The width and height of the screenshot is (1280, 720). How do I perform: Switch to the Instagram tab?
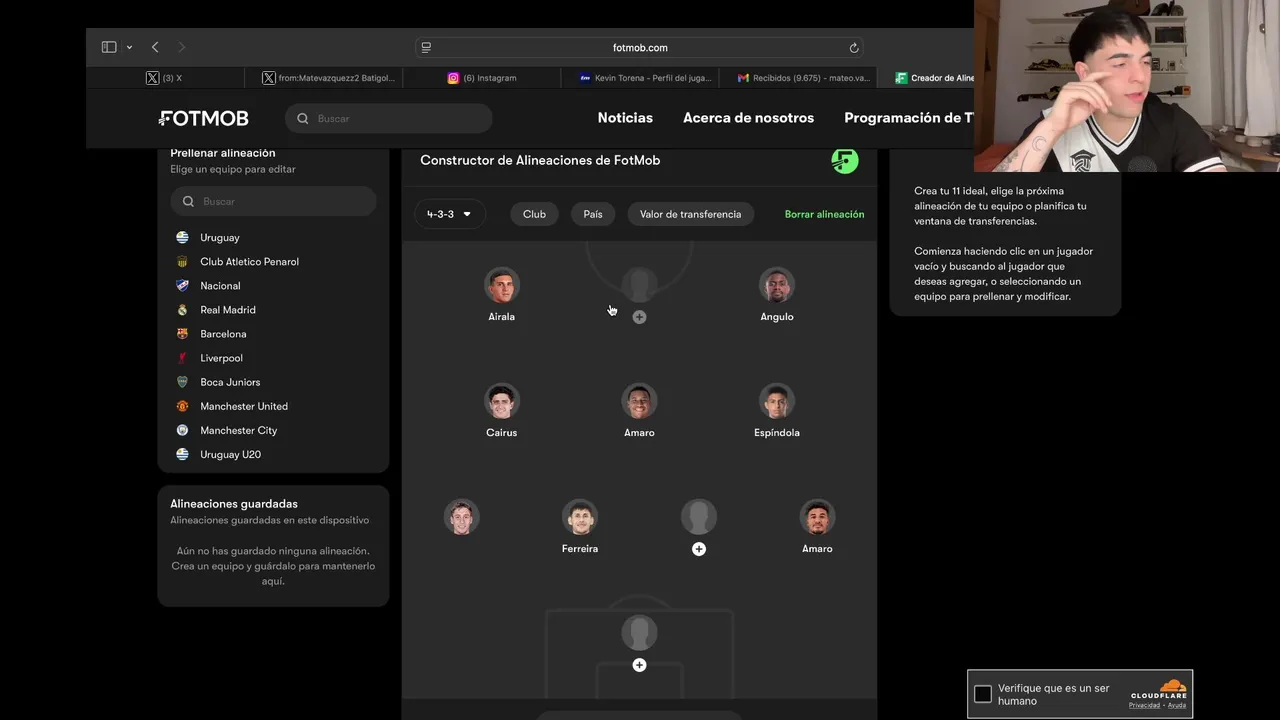tap(482, 78)
